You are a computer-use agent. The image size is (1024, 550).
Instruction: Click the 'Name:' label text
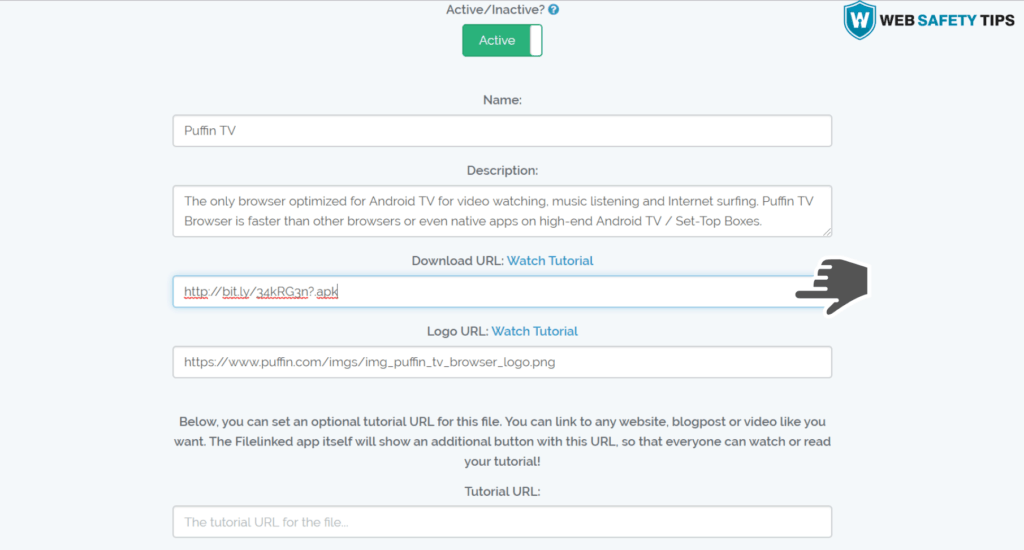coord(502,100)
